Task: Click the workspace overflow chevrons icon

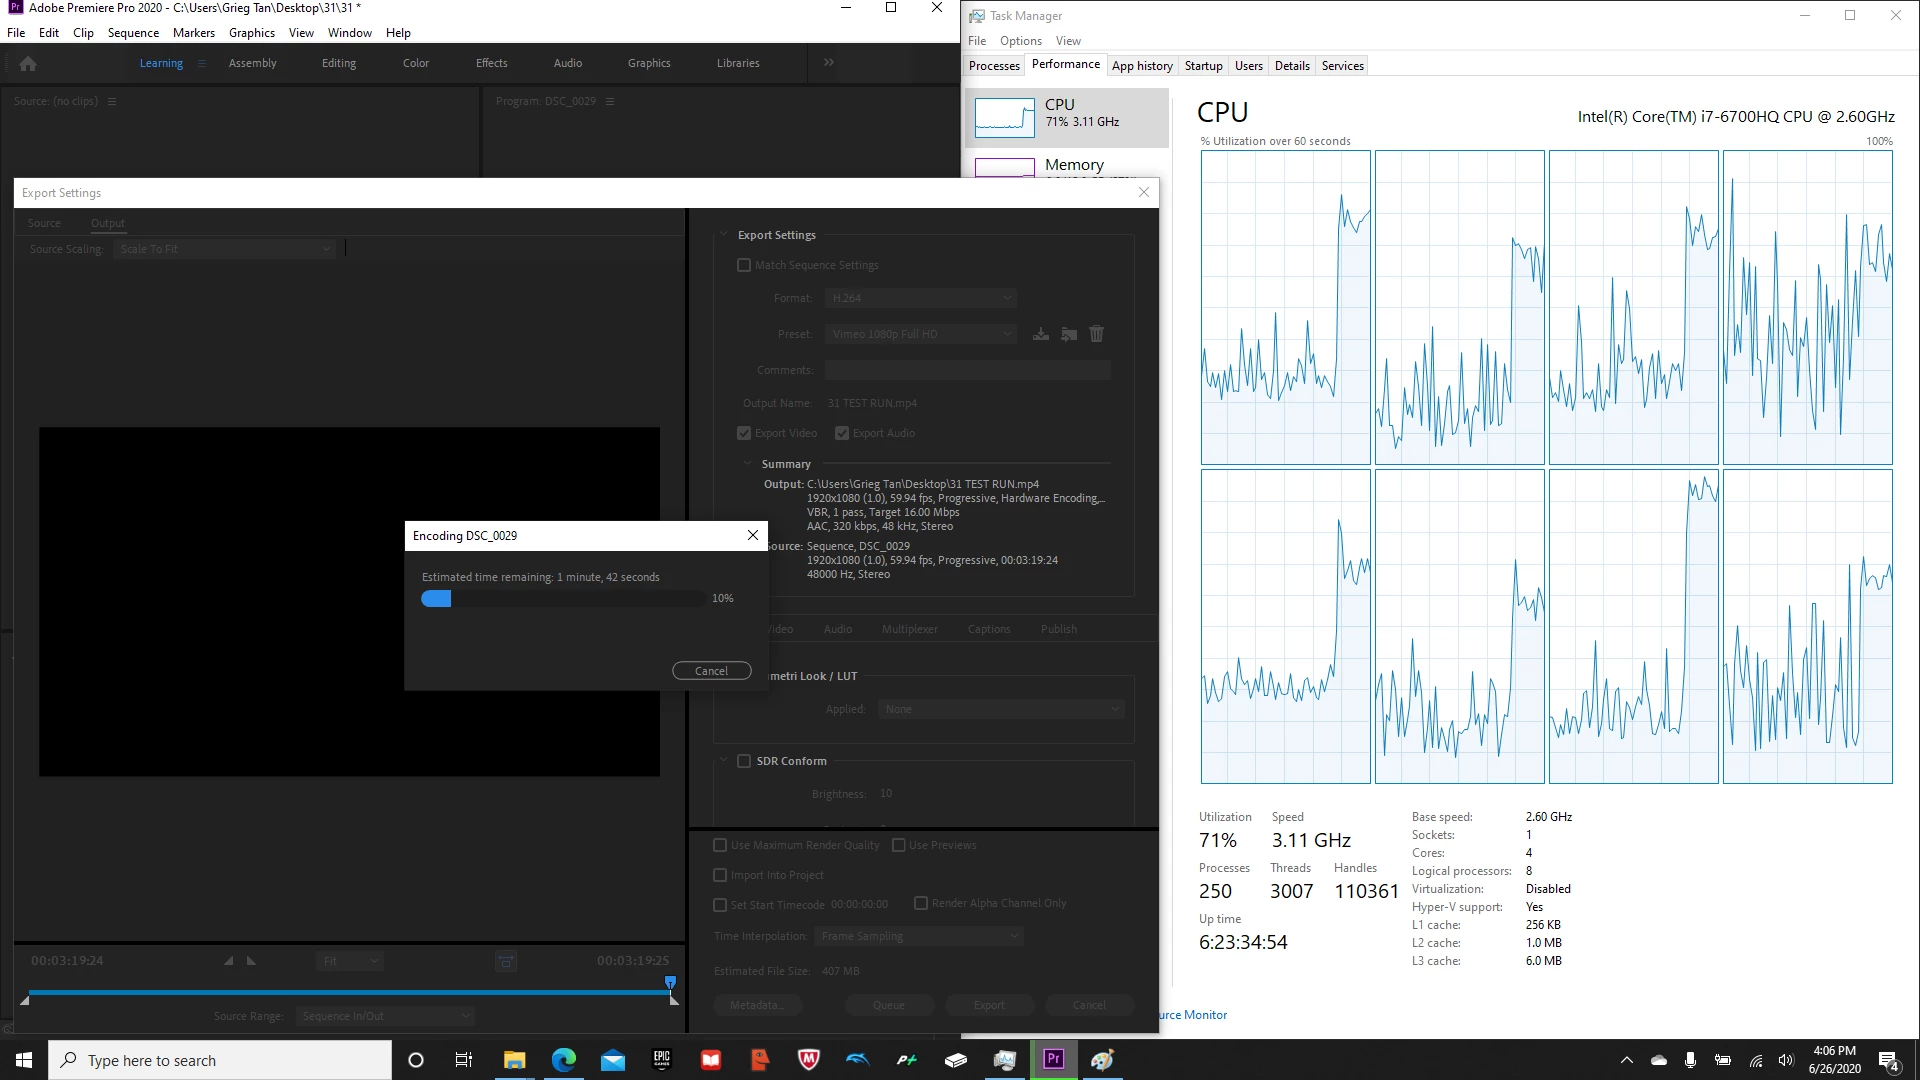Action: (828, 63)
